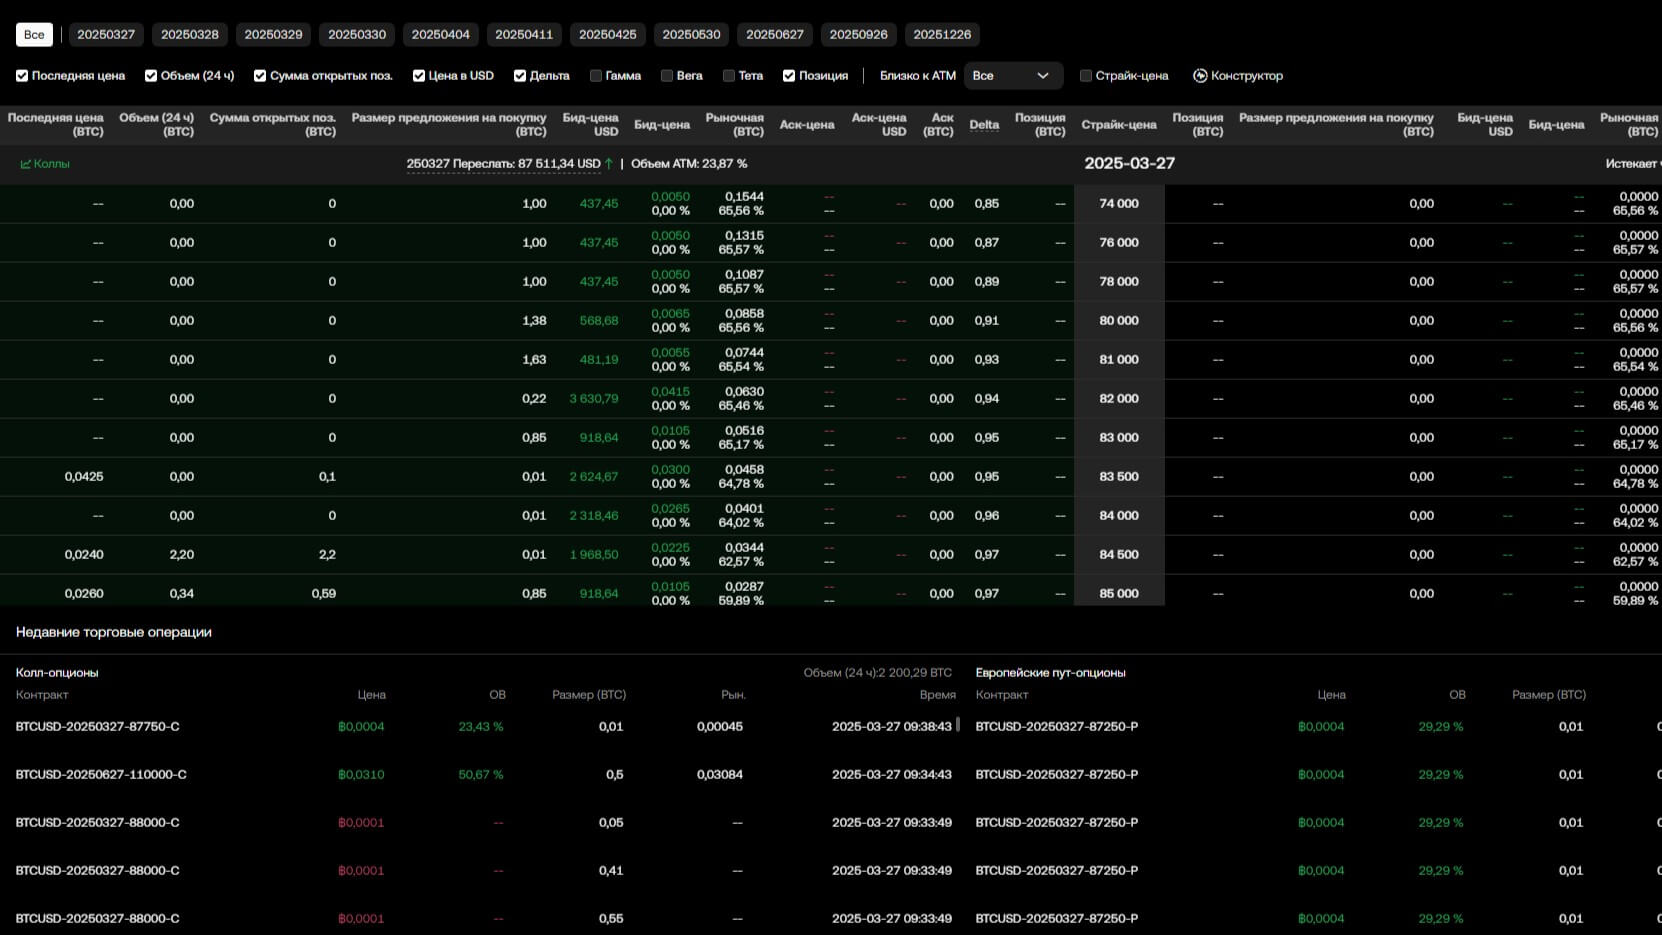Viewport: 1662px width, 935px height.
Task: Click the 250327 Переслать price link
Action: tap(503, 164)
